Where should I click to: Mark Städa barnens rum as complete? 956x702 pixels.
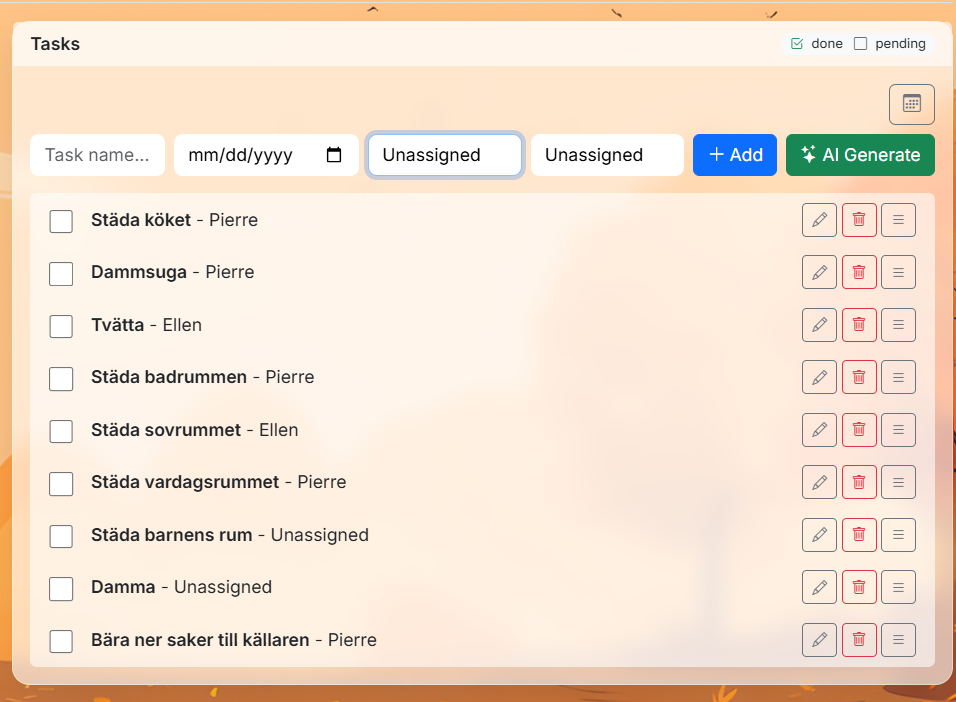[61, 536]
